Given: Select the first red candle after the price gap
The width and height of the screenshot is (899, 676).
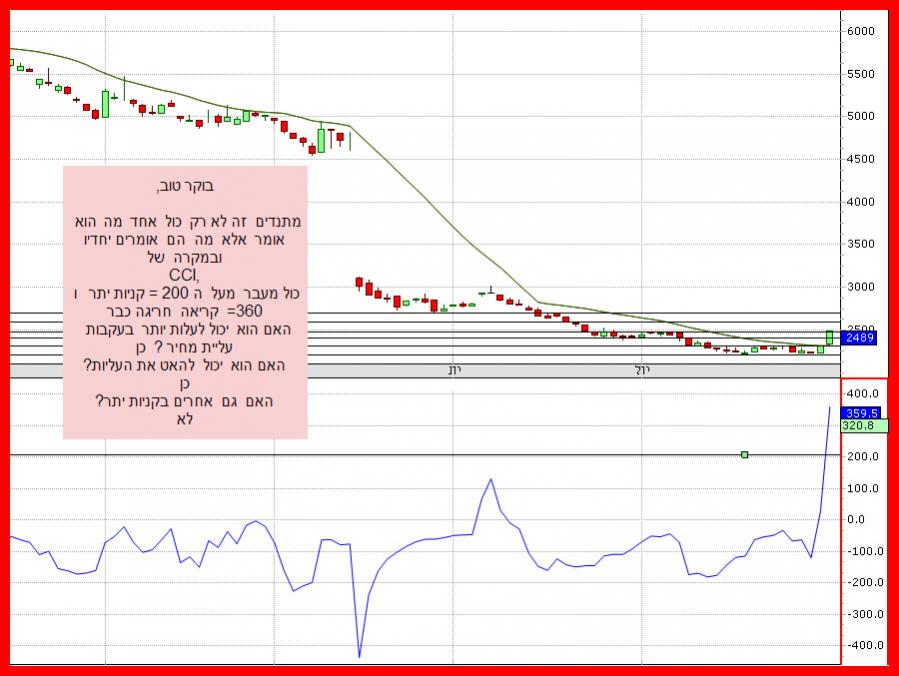Looking at the screenshot, I should pos(359,283).
